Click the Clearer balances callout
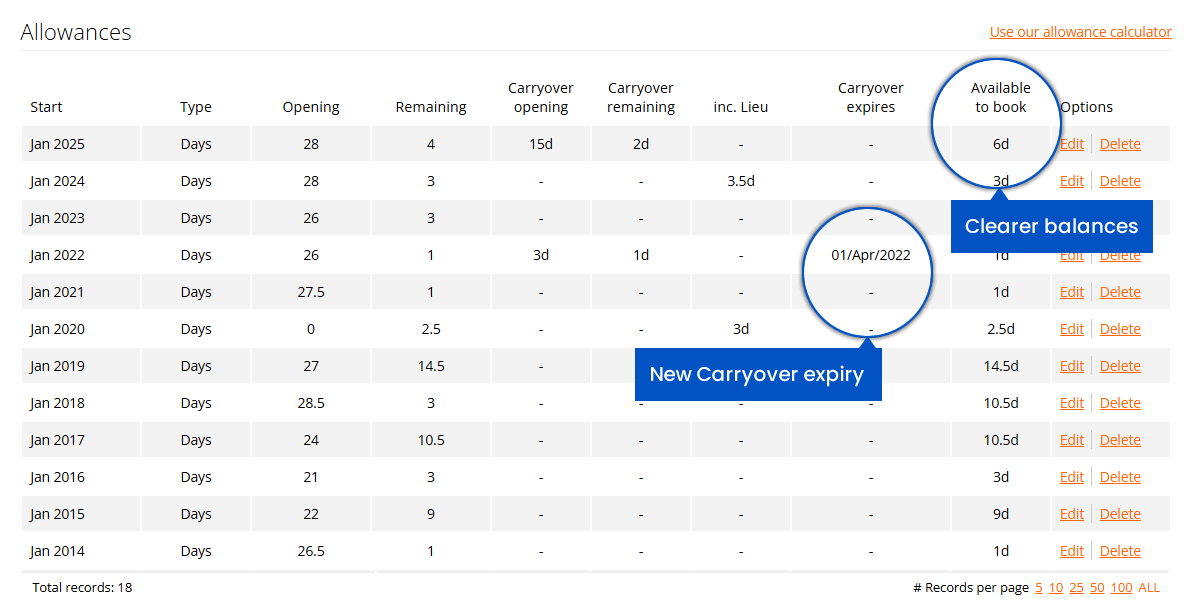 [x=1051, y=226]
